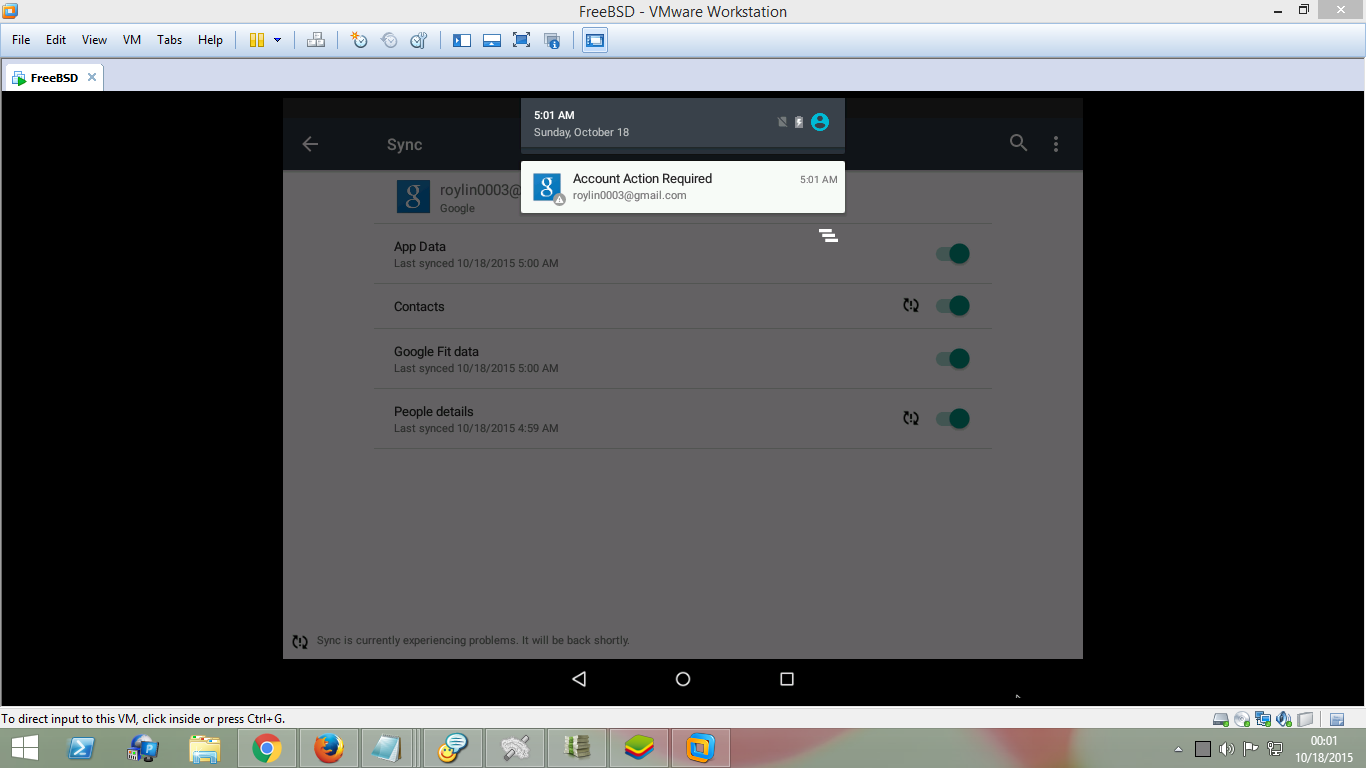
Task: Open the volume control in system tray
Action: click(1226, 749)
